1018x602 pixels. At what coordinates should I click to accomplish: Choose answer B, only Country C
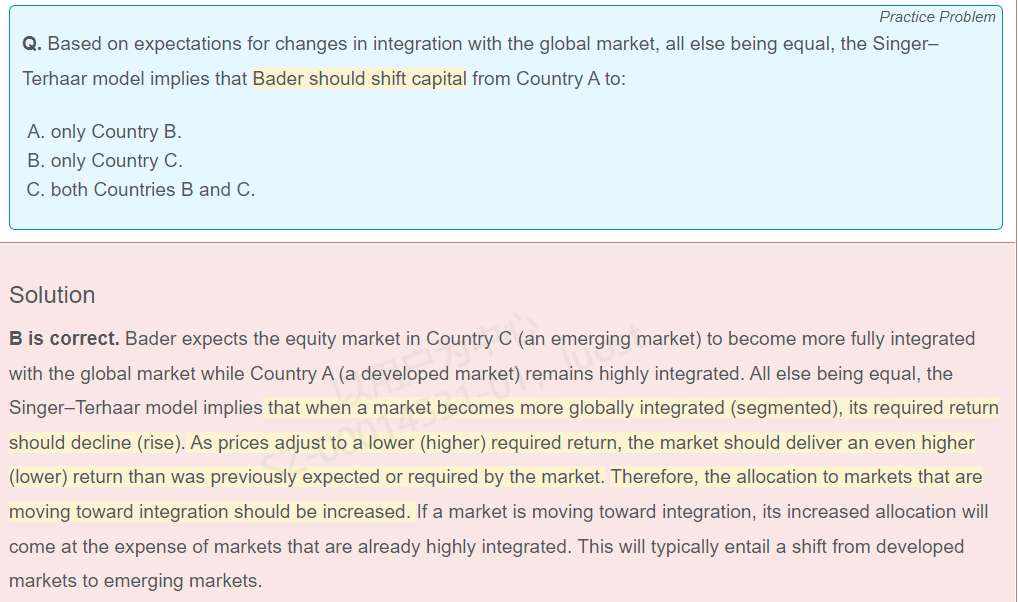[x=105, y=161]
